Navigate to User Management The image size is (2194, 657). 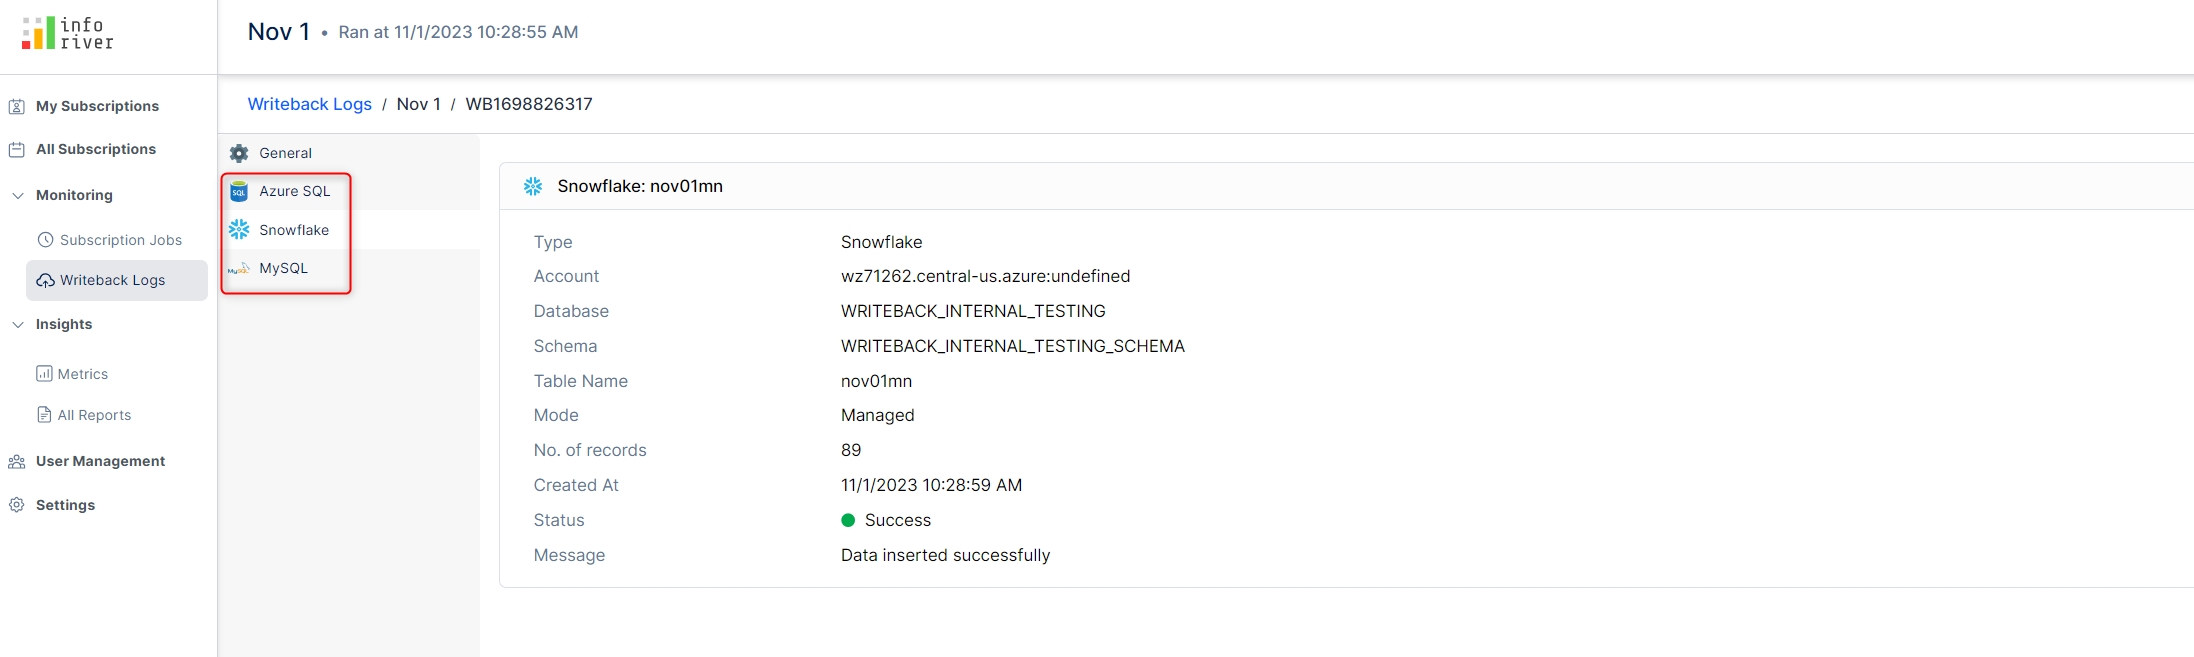100,461
